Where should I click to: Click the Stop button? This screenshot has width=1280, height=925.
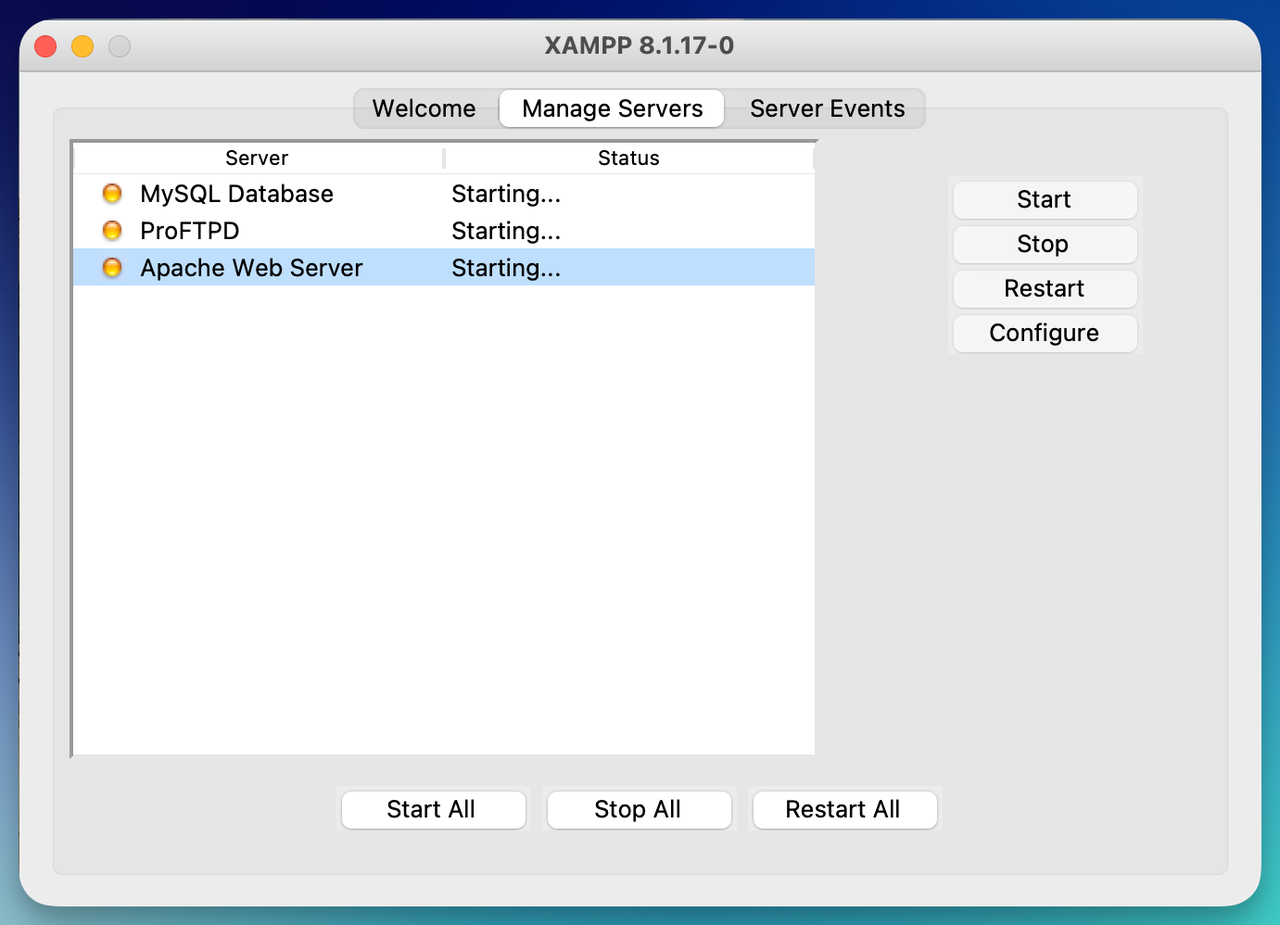tap(1044, 244)
